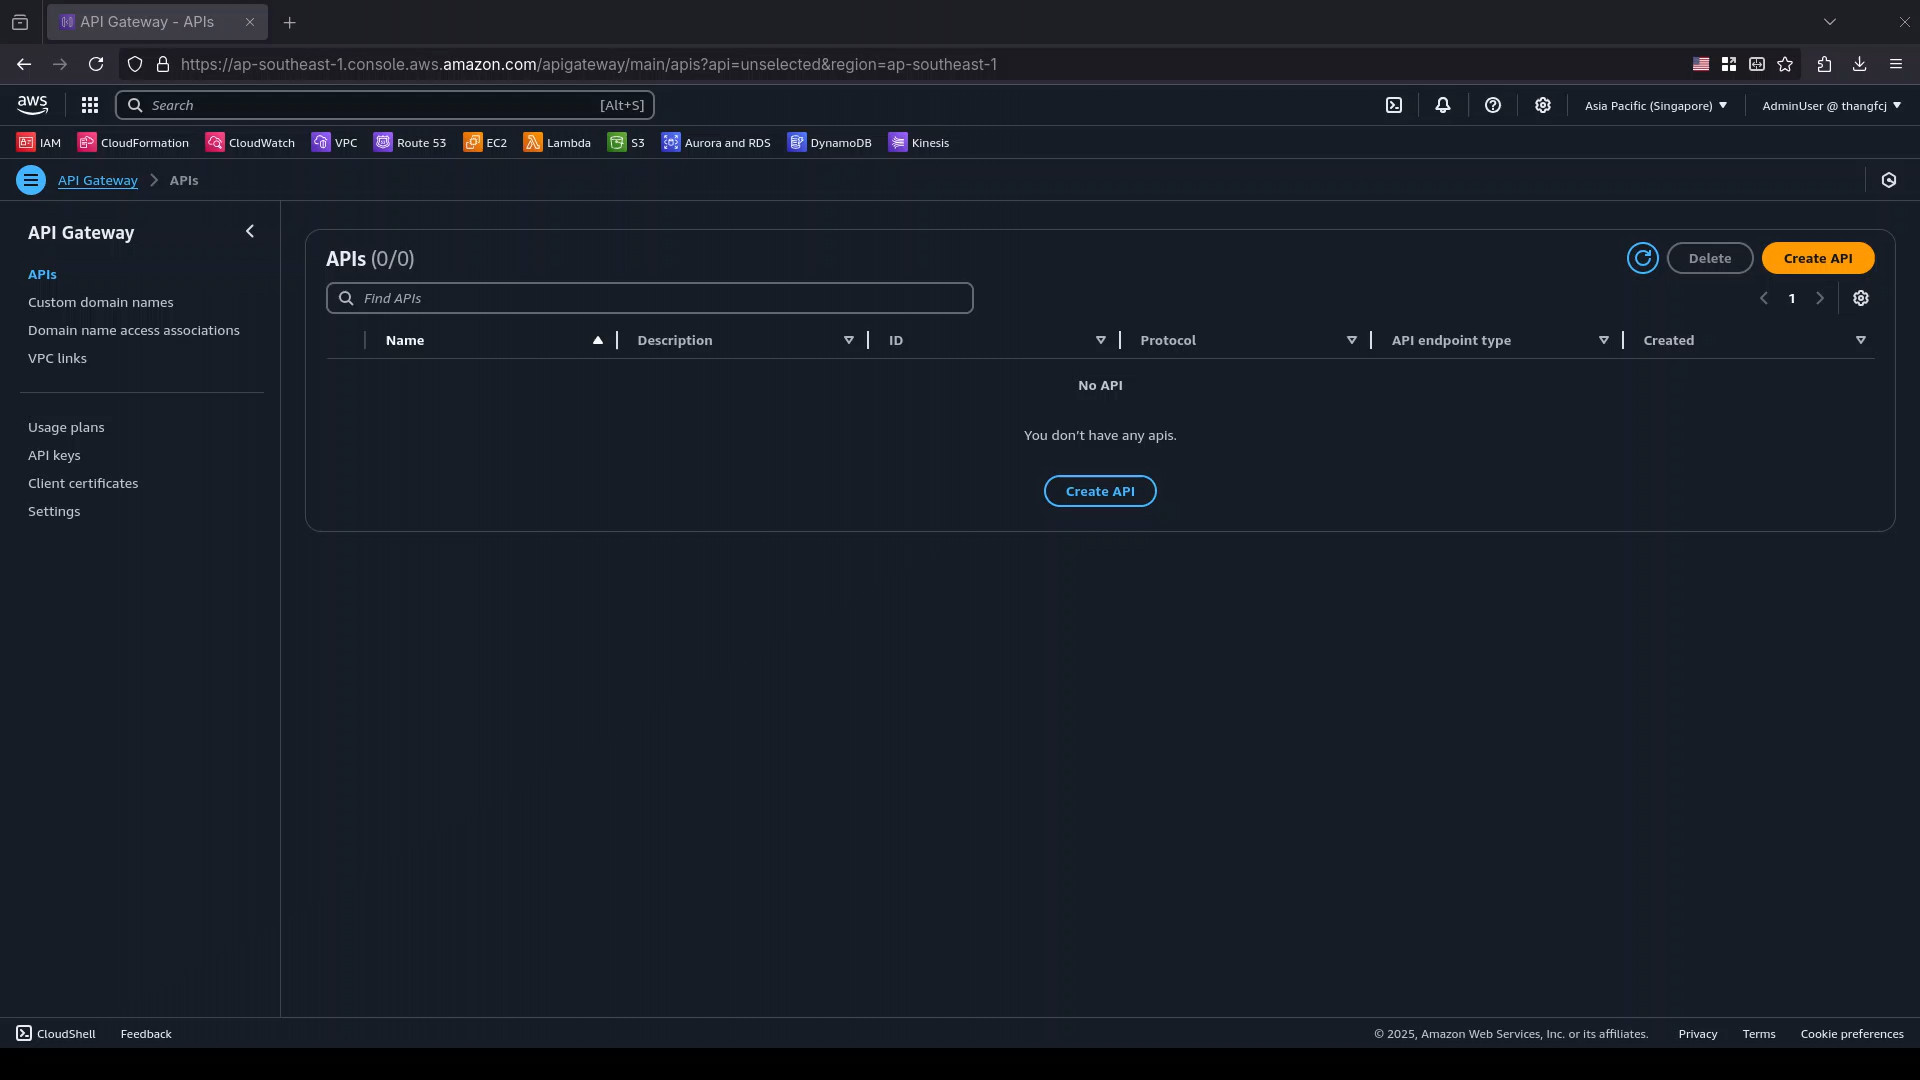Open Kinesis shortcut
This screenshot has height=1080, width=1920.
[x=919, y=143]
